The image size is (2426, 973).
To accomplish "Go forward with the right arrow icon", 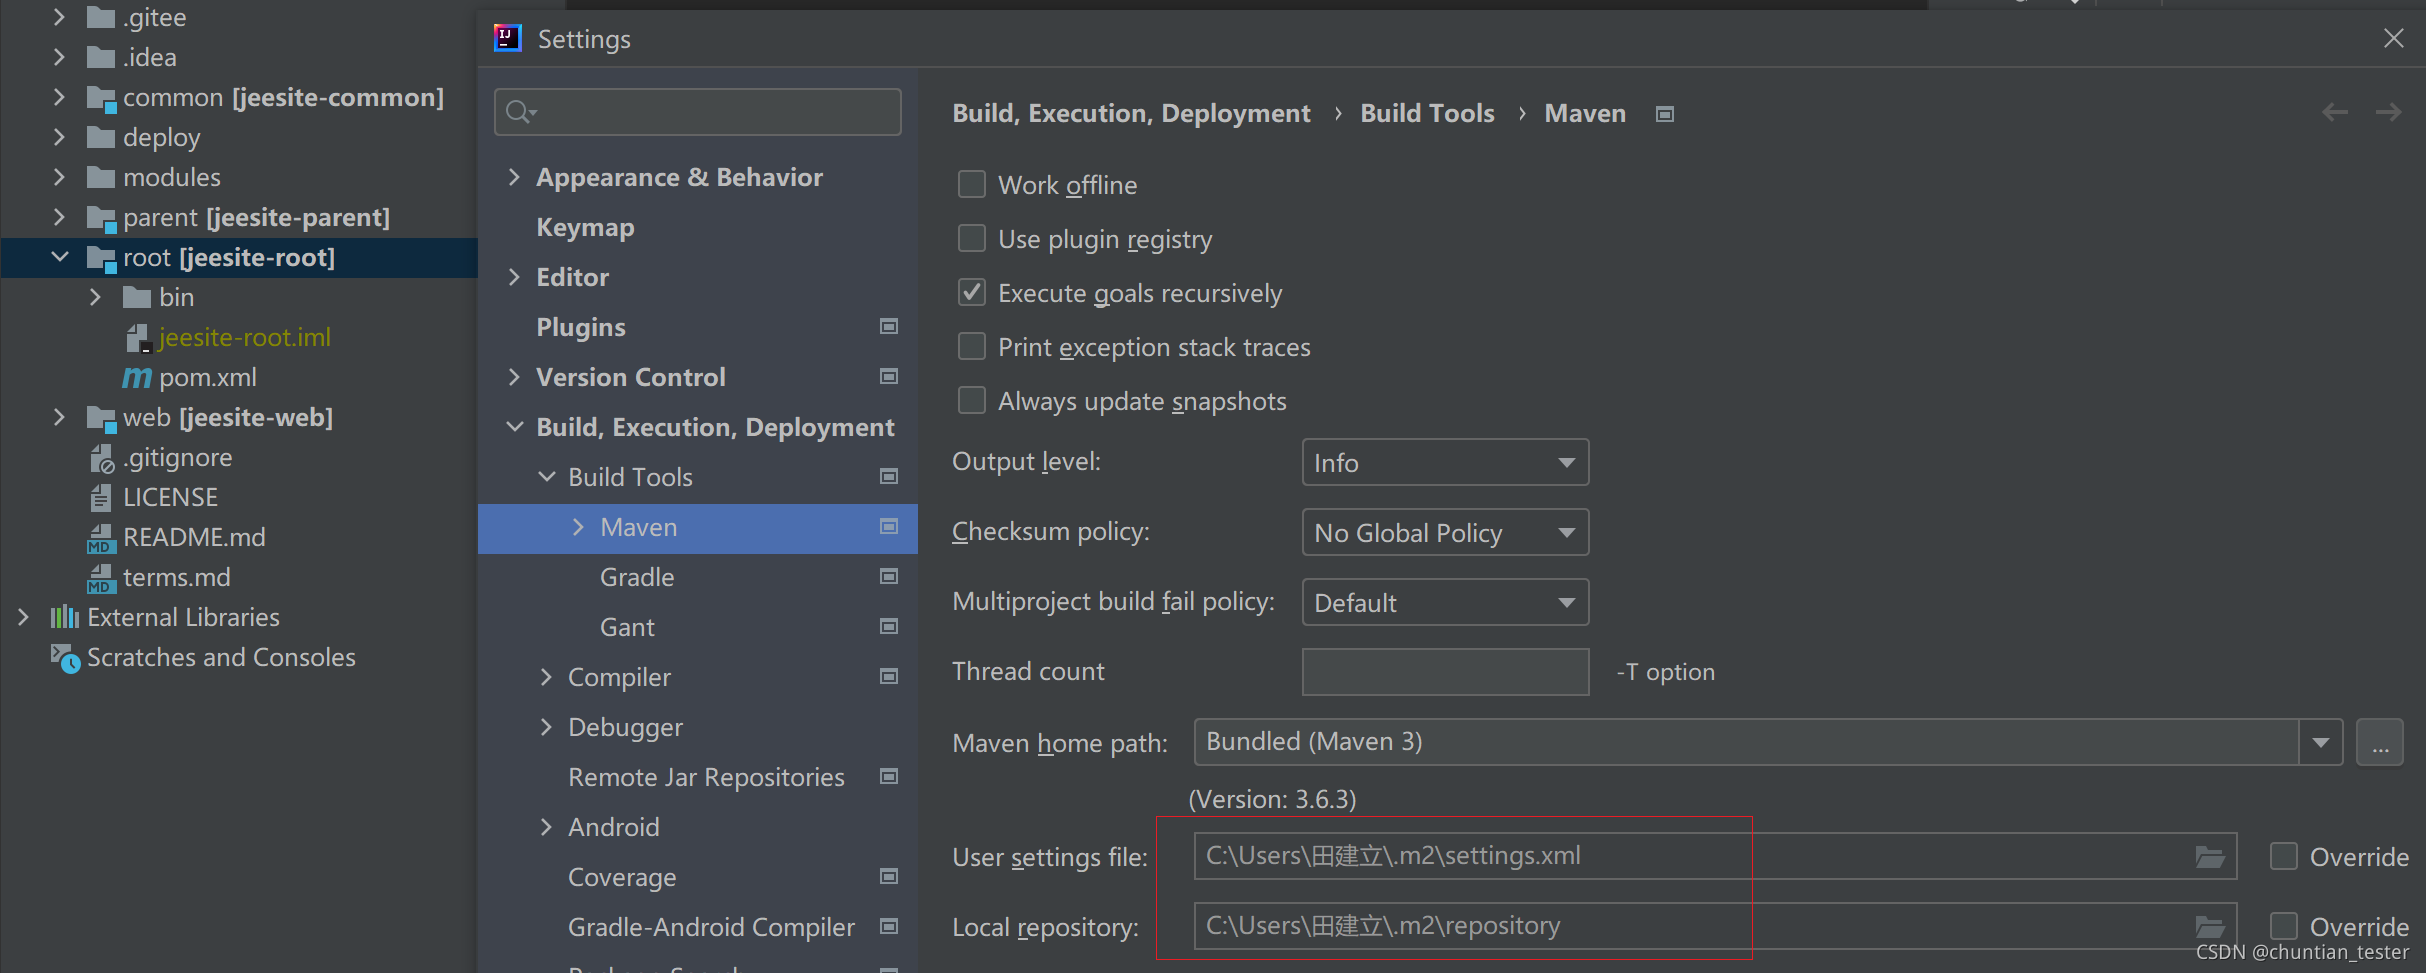I will coord(2389,113).
